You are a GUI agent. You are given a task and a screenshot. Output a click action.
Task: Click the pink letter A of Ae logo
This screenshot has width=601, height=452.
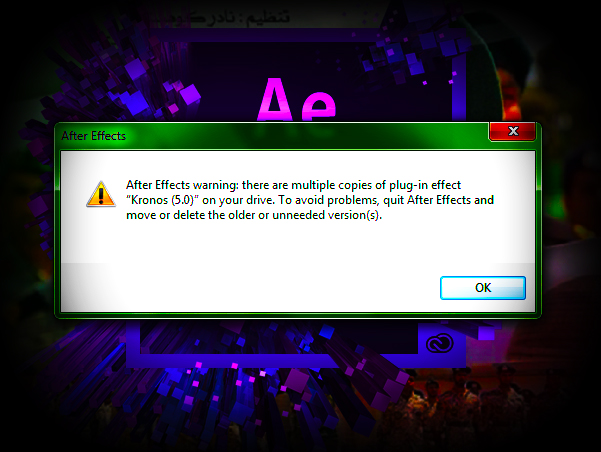[275, 100]
